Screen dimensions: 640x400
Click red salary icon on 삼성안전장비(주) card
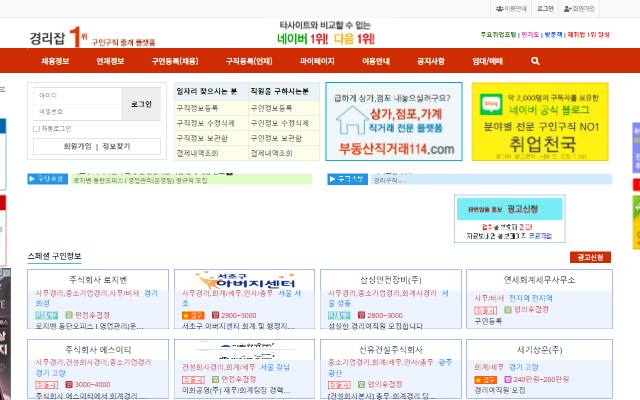pos(361,315)
